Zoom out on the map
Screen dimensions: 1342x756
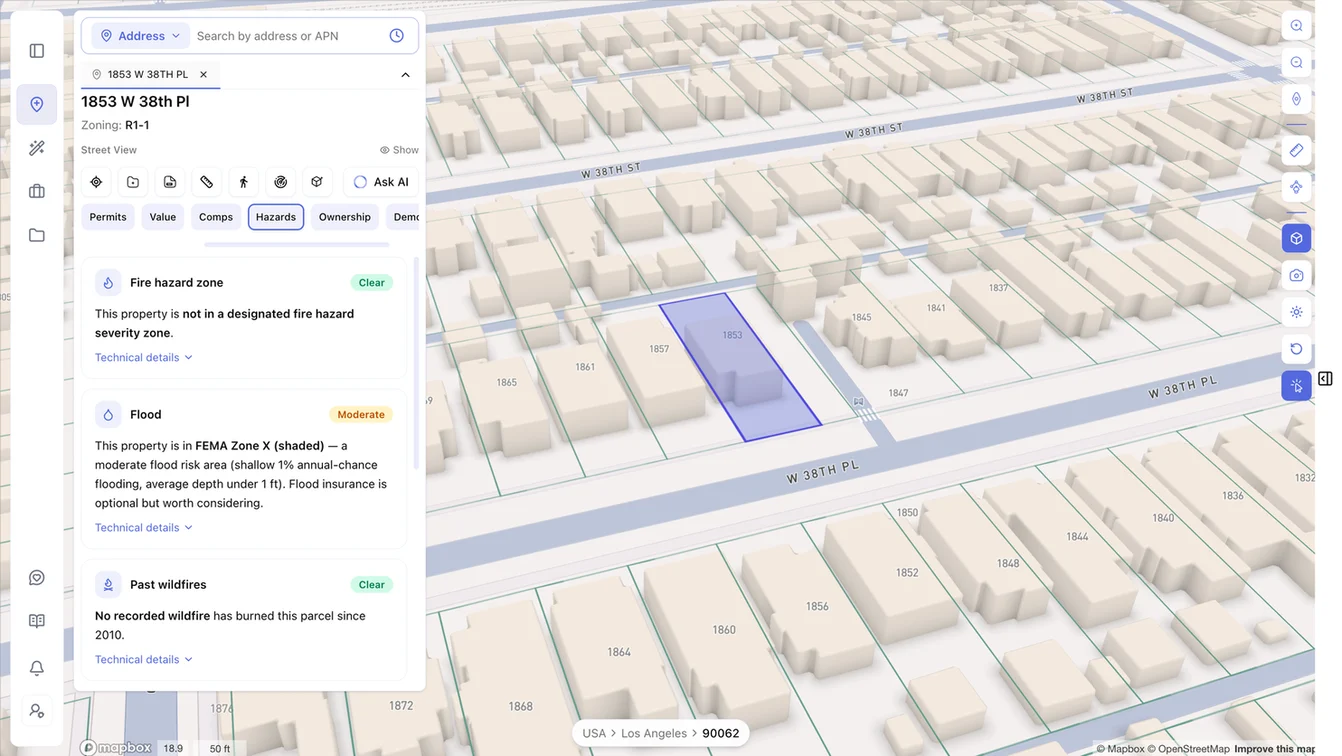coord(1296,62)
